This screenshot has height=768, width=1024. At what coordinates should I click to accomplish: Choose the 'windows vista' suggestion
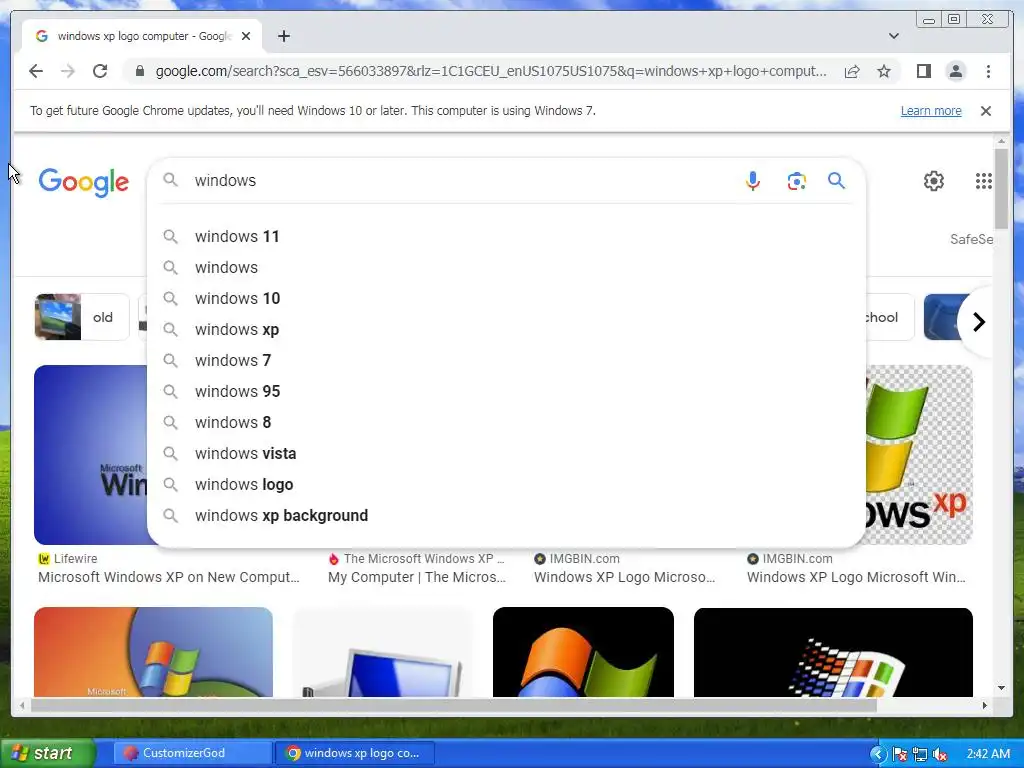tap(506, 454)
